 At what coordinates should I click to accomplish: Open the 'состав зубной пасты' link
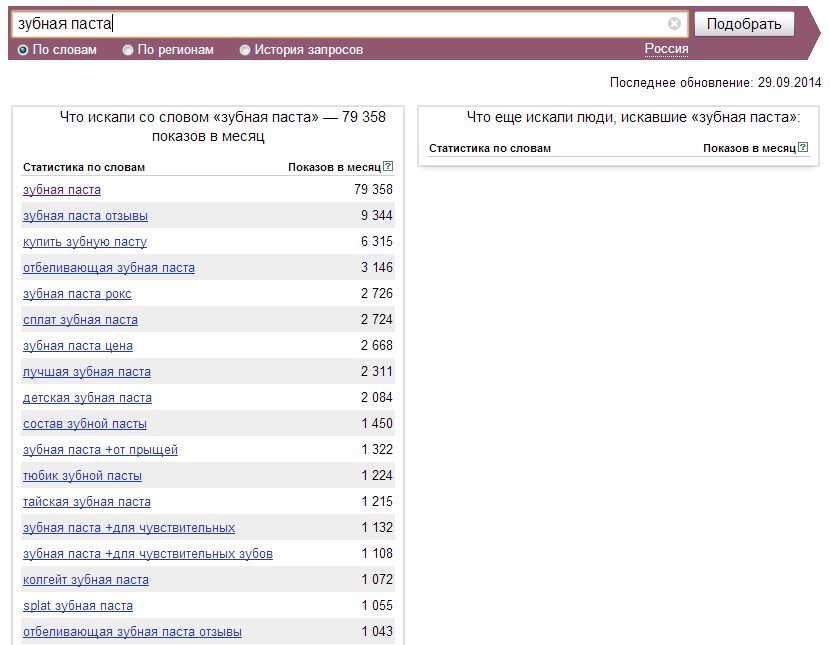[x=85, y=423]
